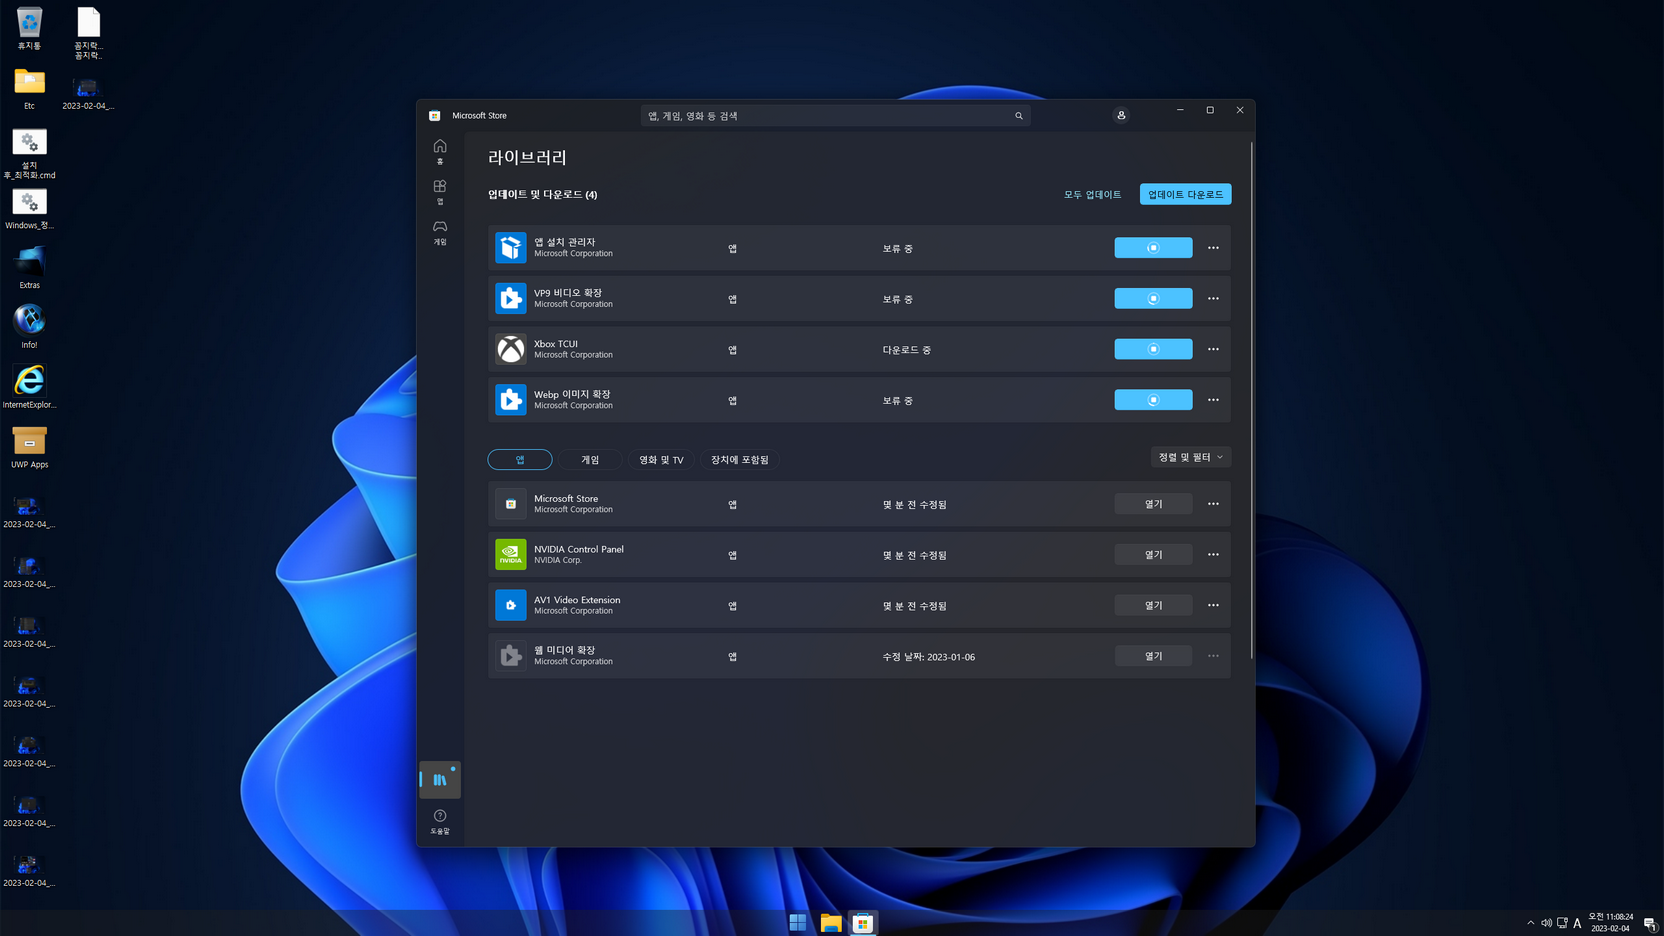
Task: Stop the VP9 비디오 확장 pending update
Action: tap(1153, 298)
